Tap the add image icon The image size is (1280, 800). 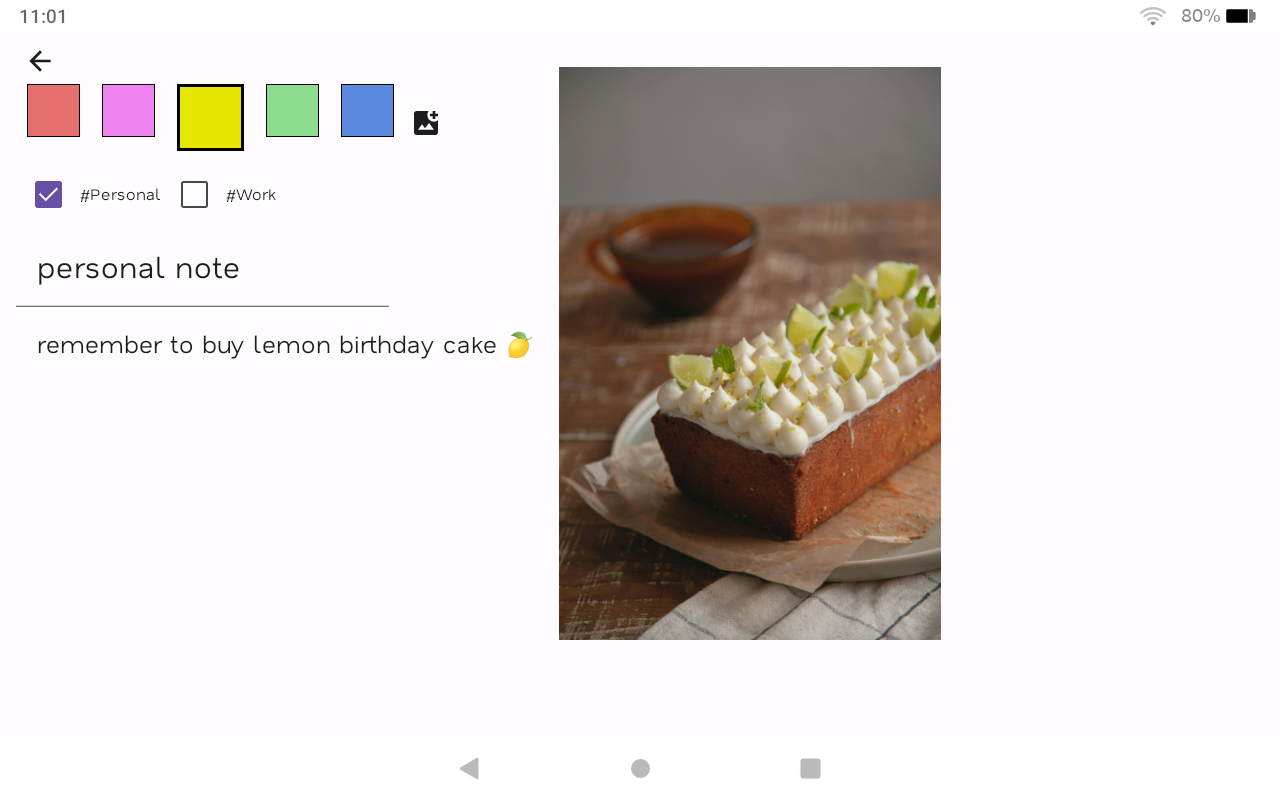point(426,123)
